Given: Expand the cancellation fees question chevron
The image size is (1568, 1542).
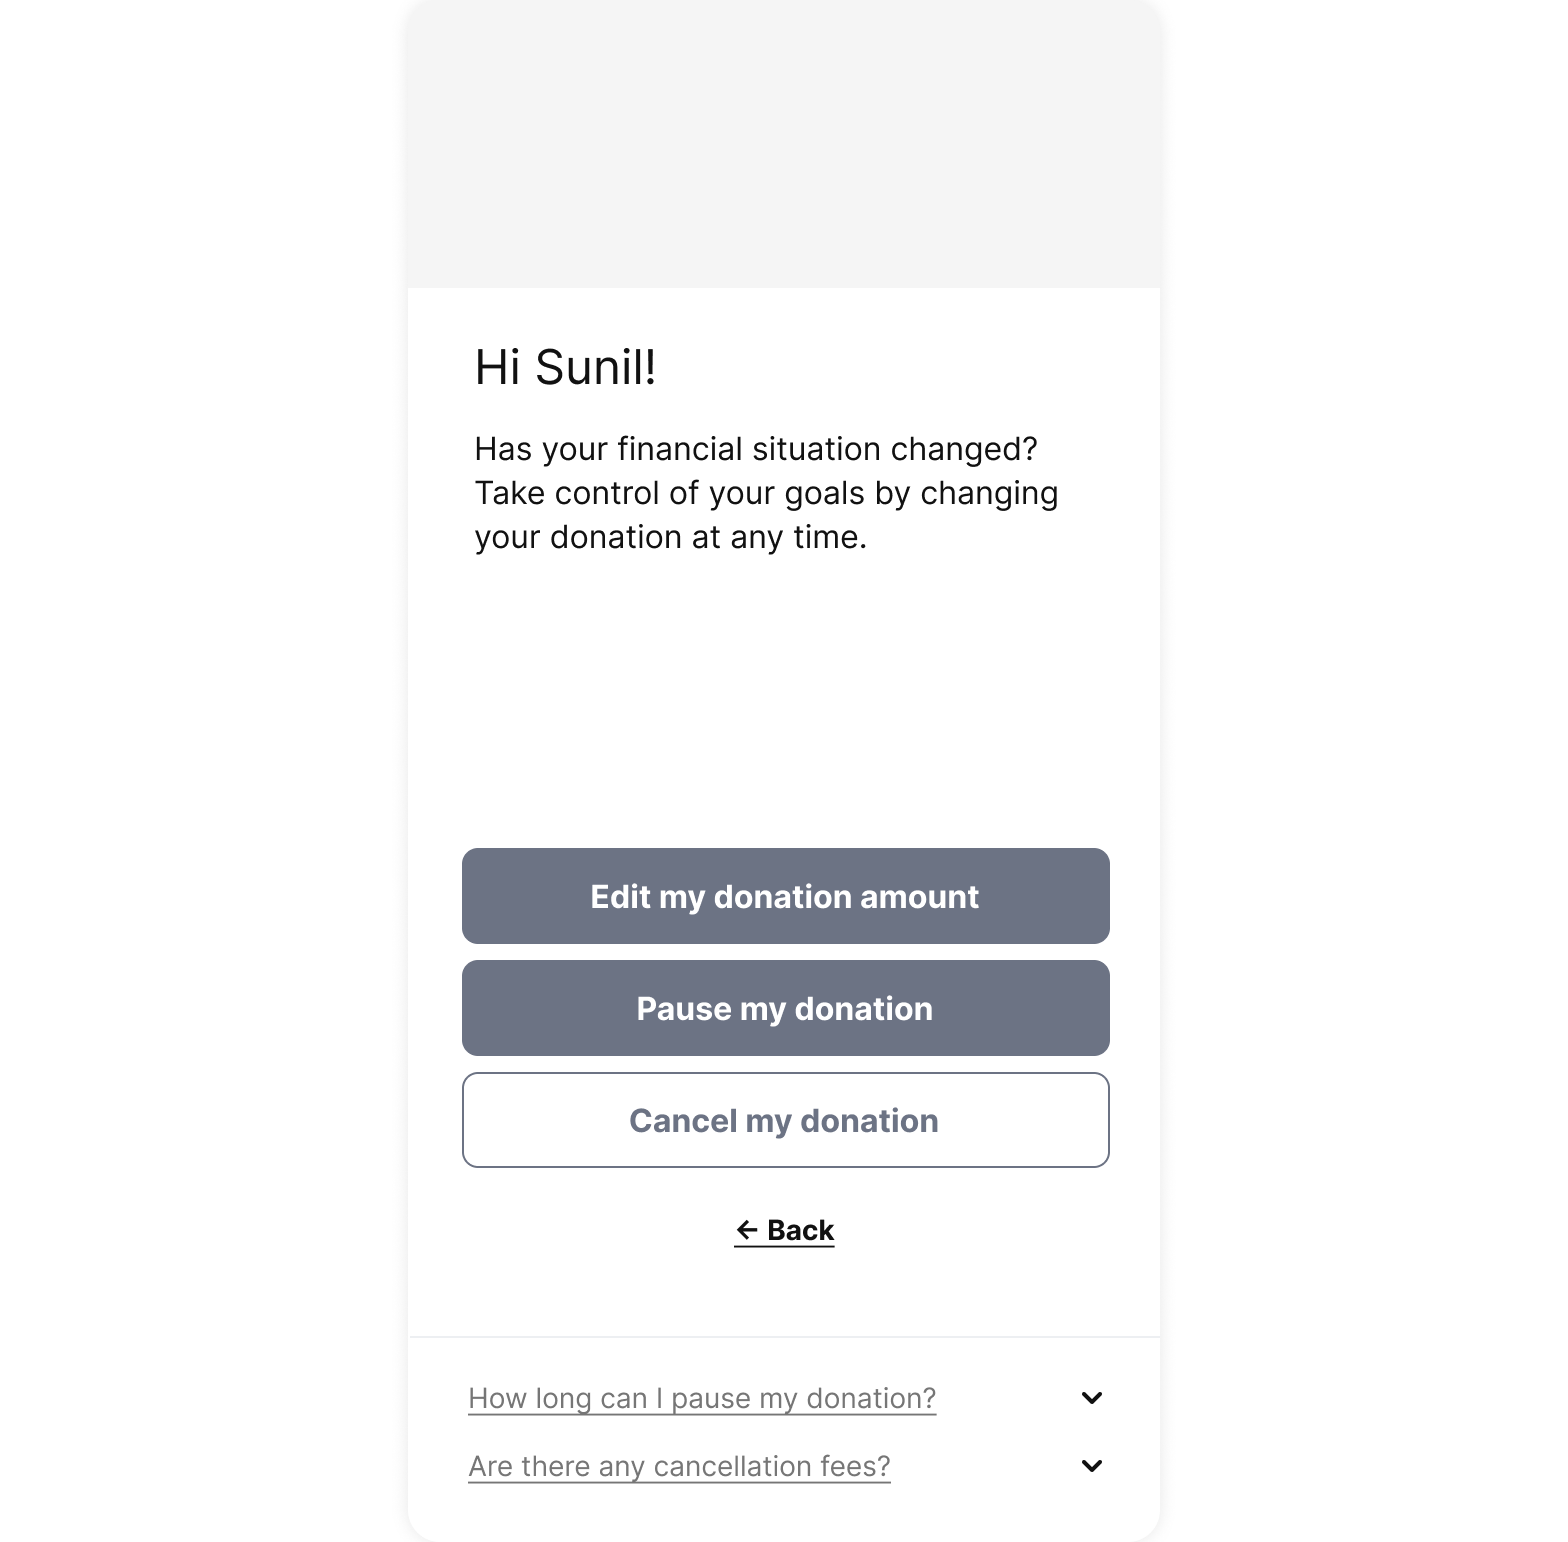Looking at the screenshot, I should coord(1092,1466).
